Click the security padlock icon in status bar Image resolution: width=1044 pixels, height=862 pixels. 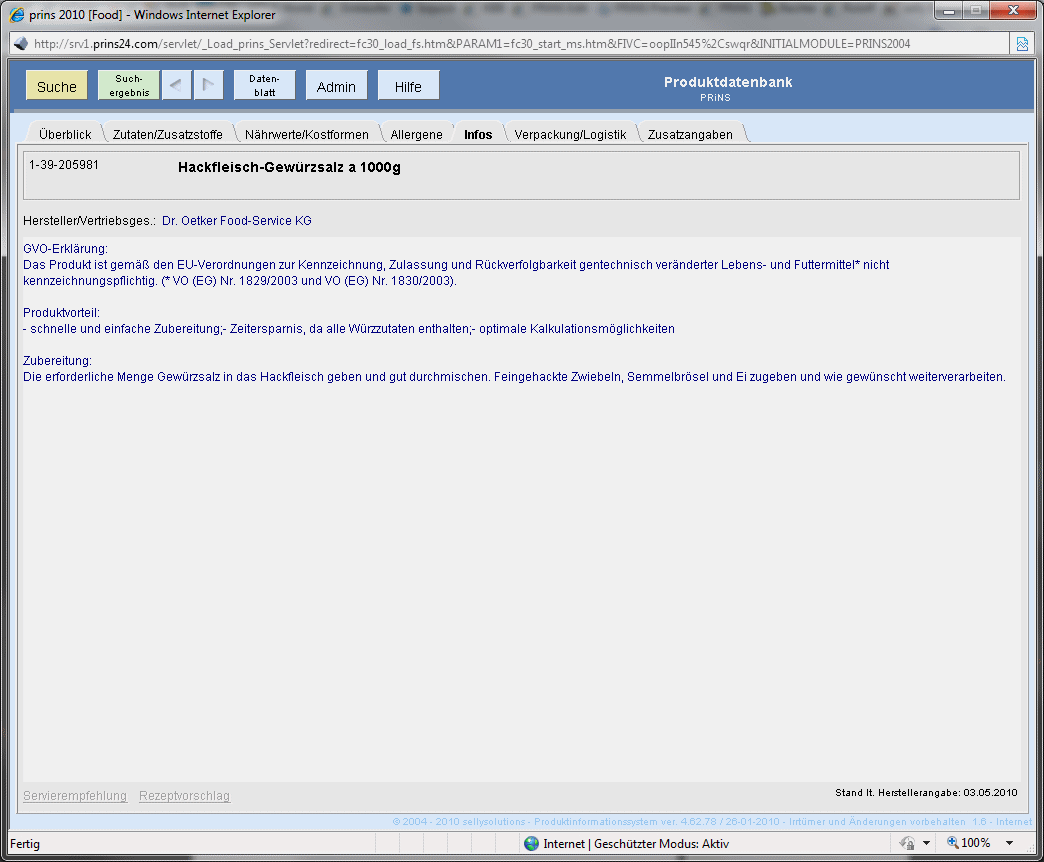pyautogui.click(x=908, y=844)
